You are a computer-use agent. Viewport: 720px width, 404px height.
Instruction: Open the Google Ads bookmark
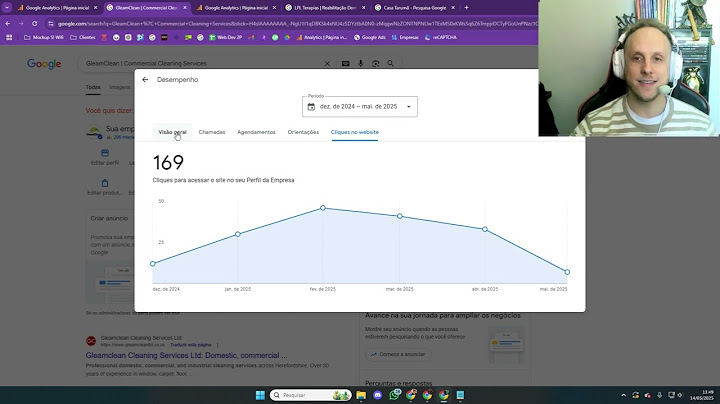(x=370, y=38)
